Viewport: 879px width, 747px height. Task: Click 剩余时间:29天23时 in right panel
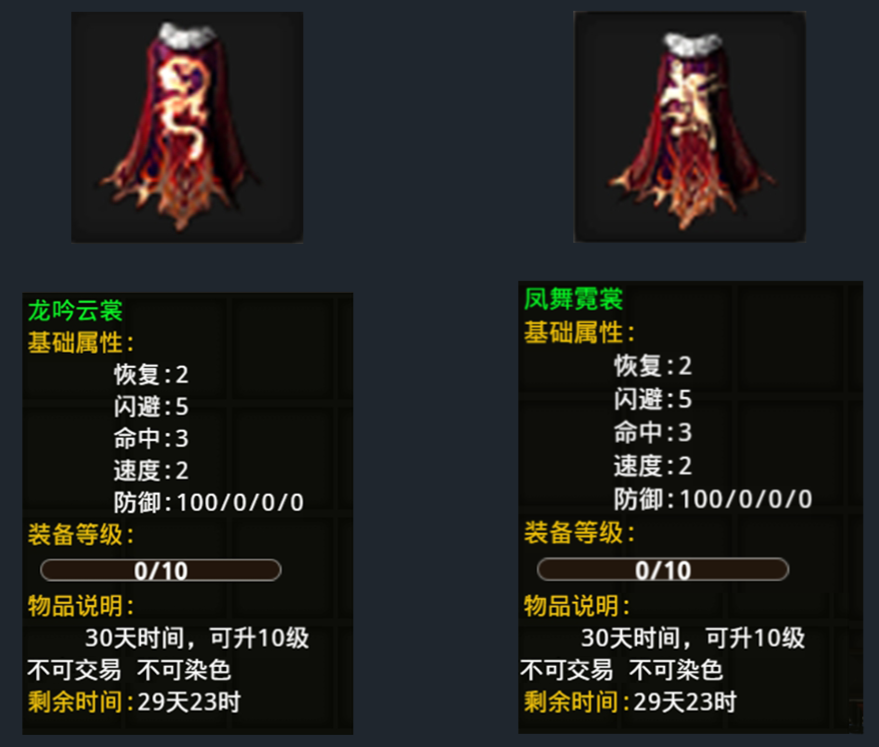(630, 702)
